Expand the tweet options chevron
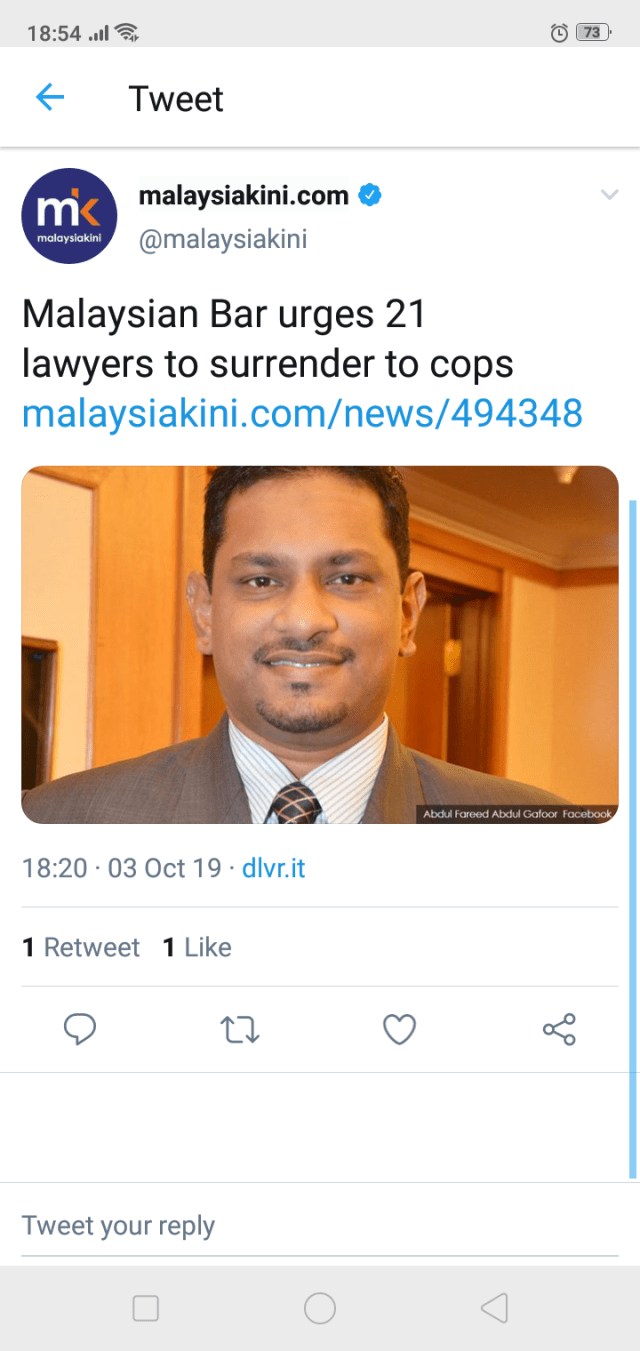This screenshot has width=640, height=1351. 609,195
